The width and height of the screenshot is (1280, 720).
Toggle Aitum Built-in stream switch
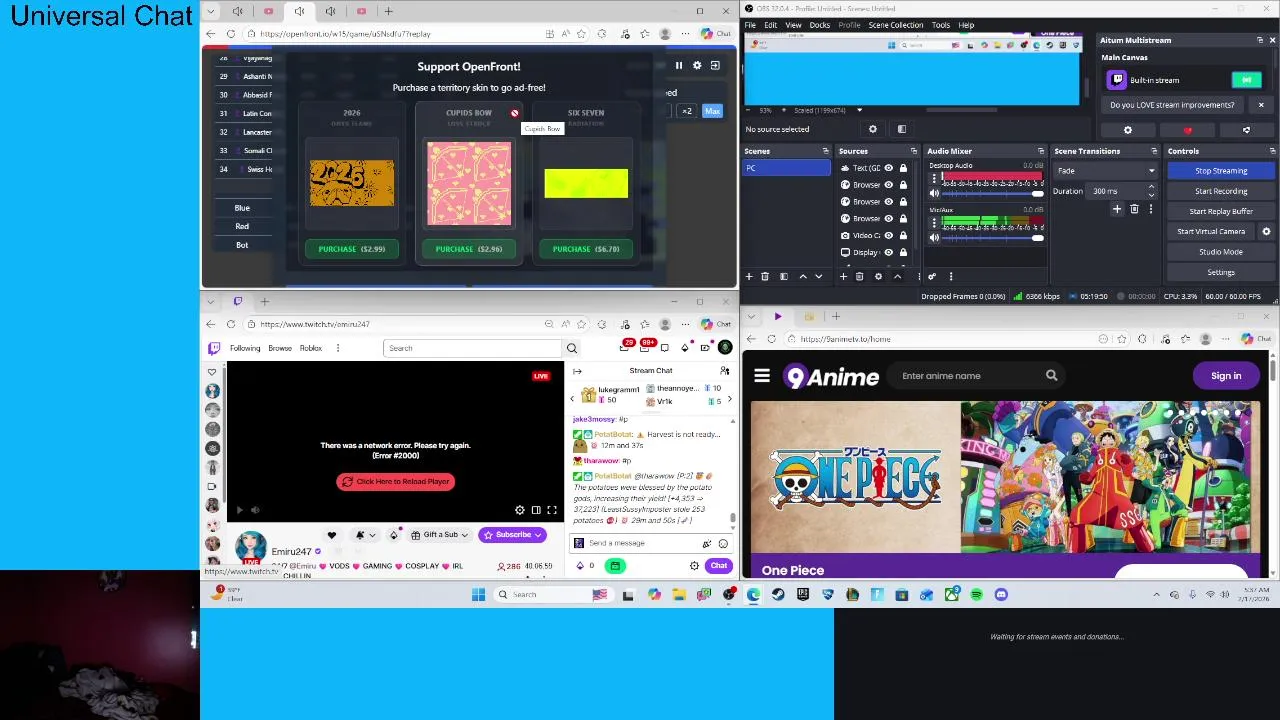[x=1246, y=80]
